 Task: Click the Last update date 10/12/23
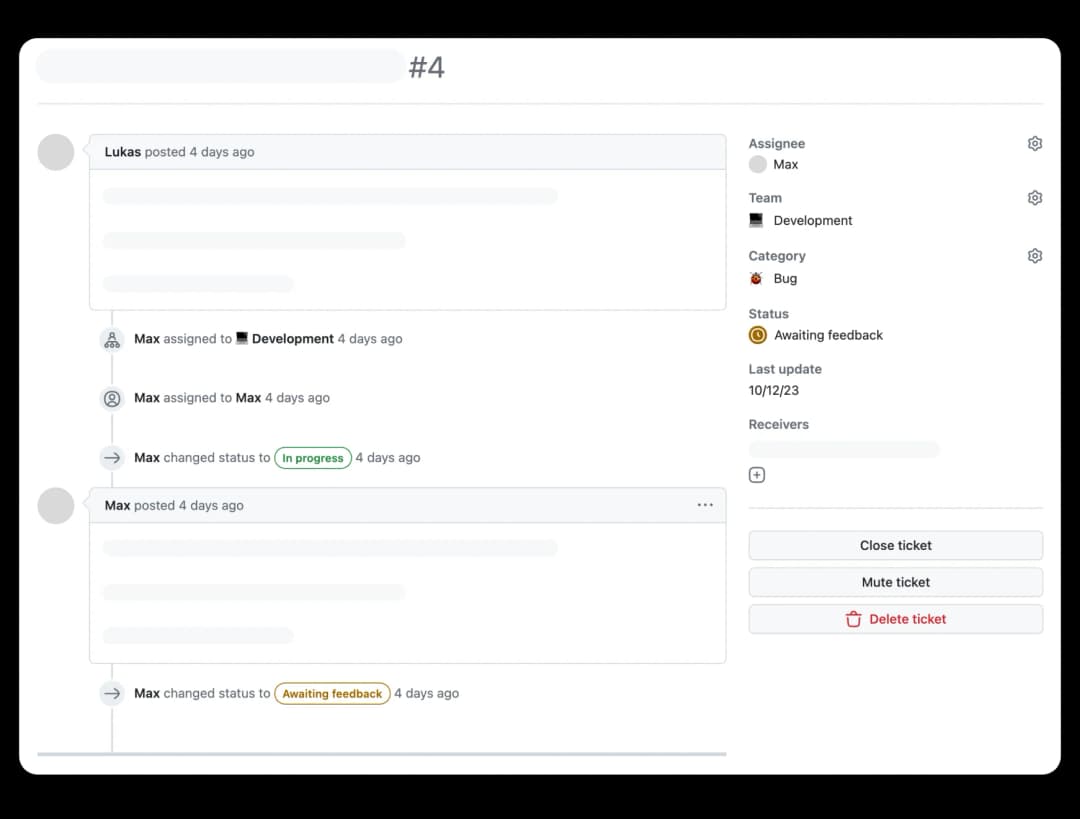[x=773, y=391]
